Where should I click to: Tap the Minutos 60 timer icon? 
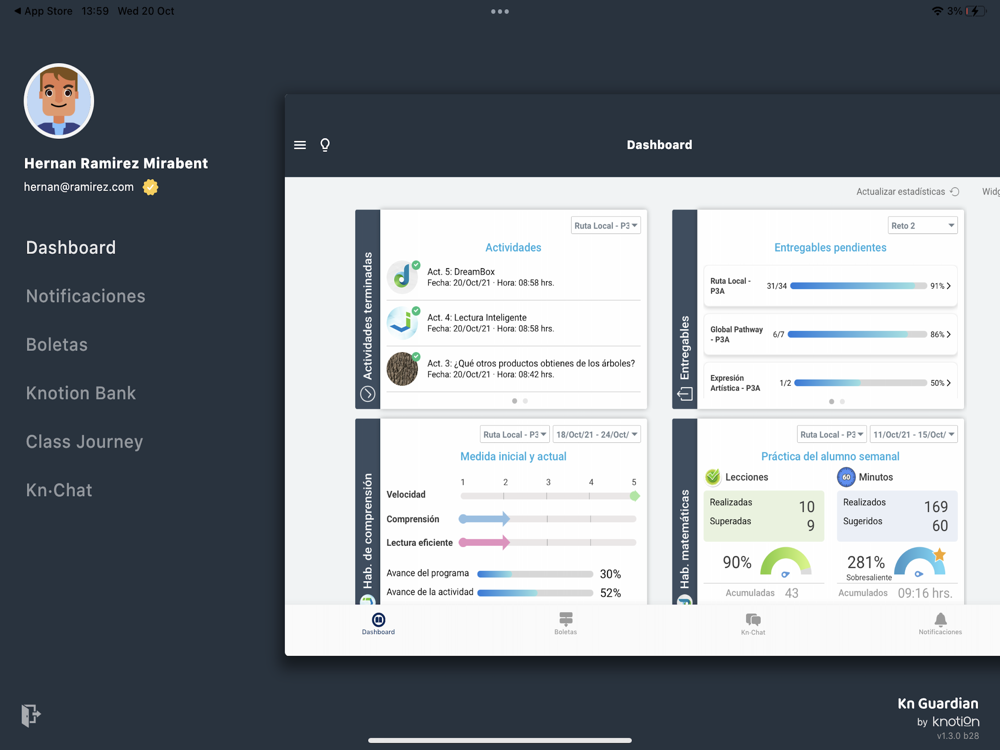(846, 476)
